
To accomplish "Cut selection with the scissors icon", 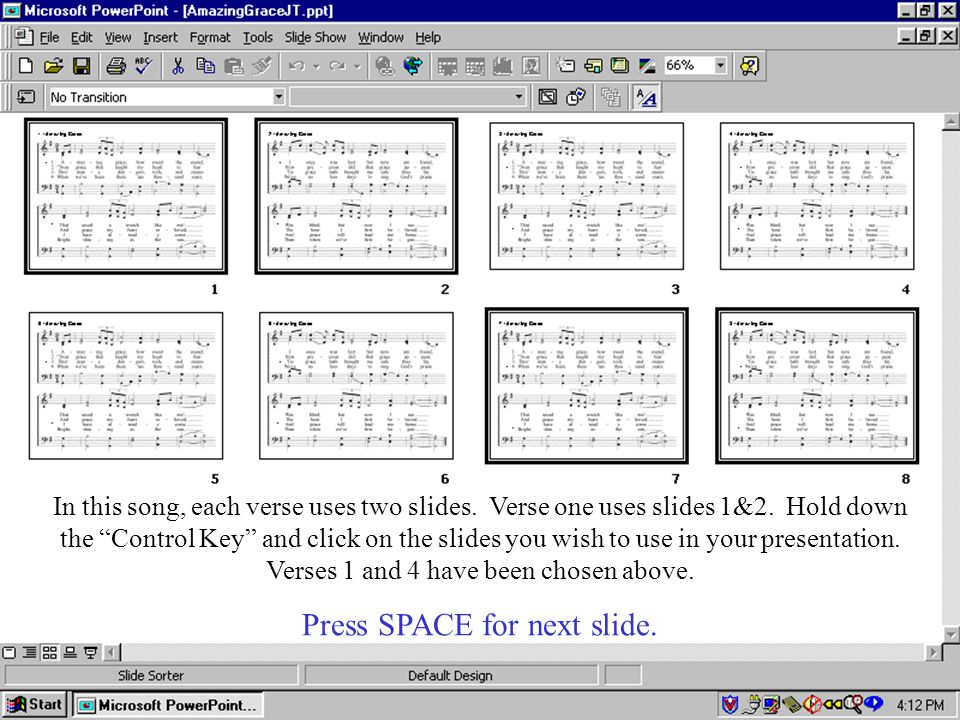I will pos(178,66).
